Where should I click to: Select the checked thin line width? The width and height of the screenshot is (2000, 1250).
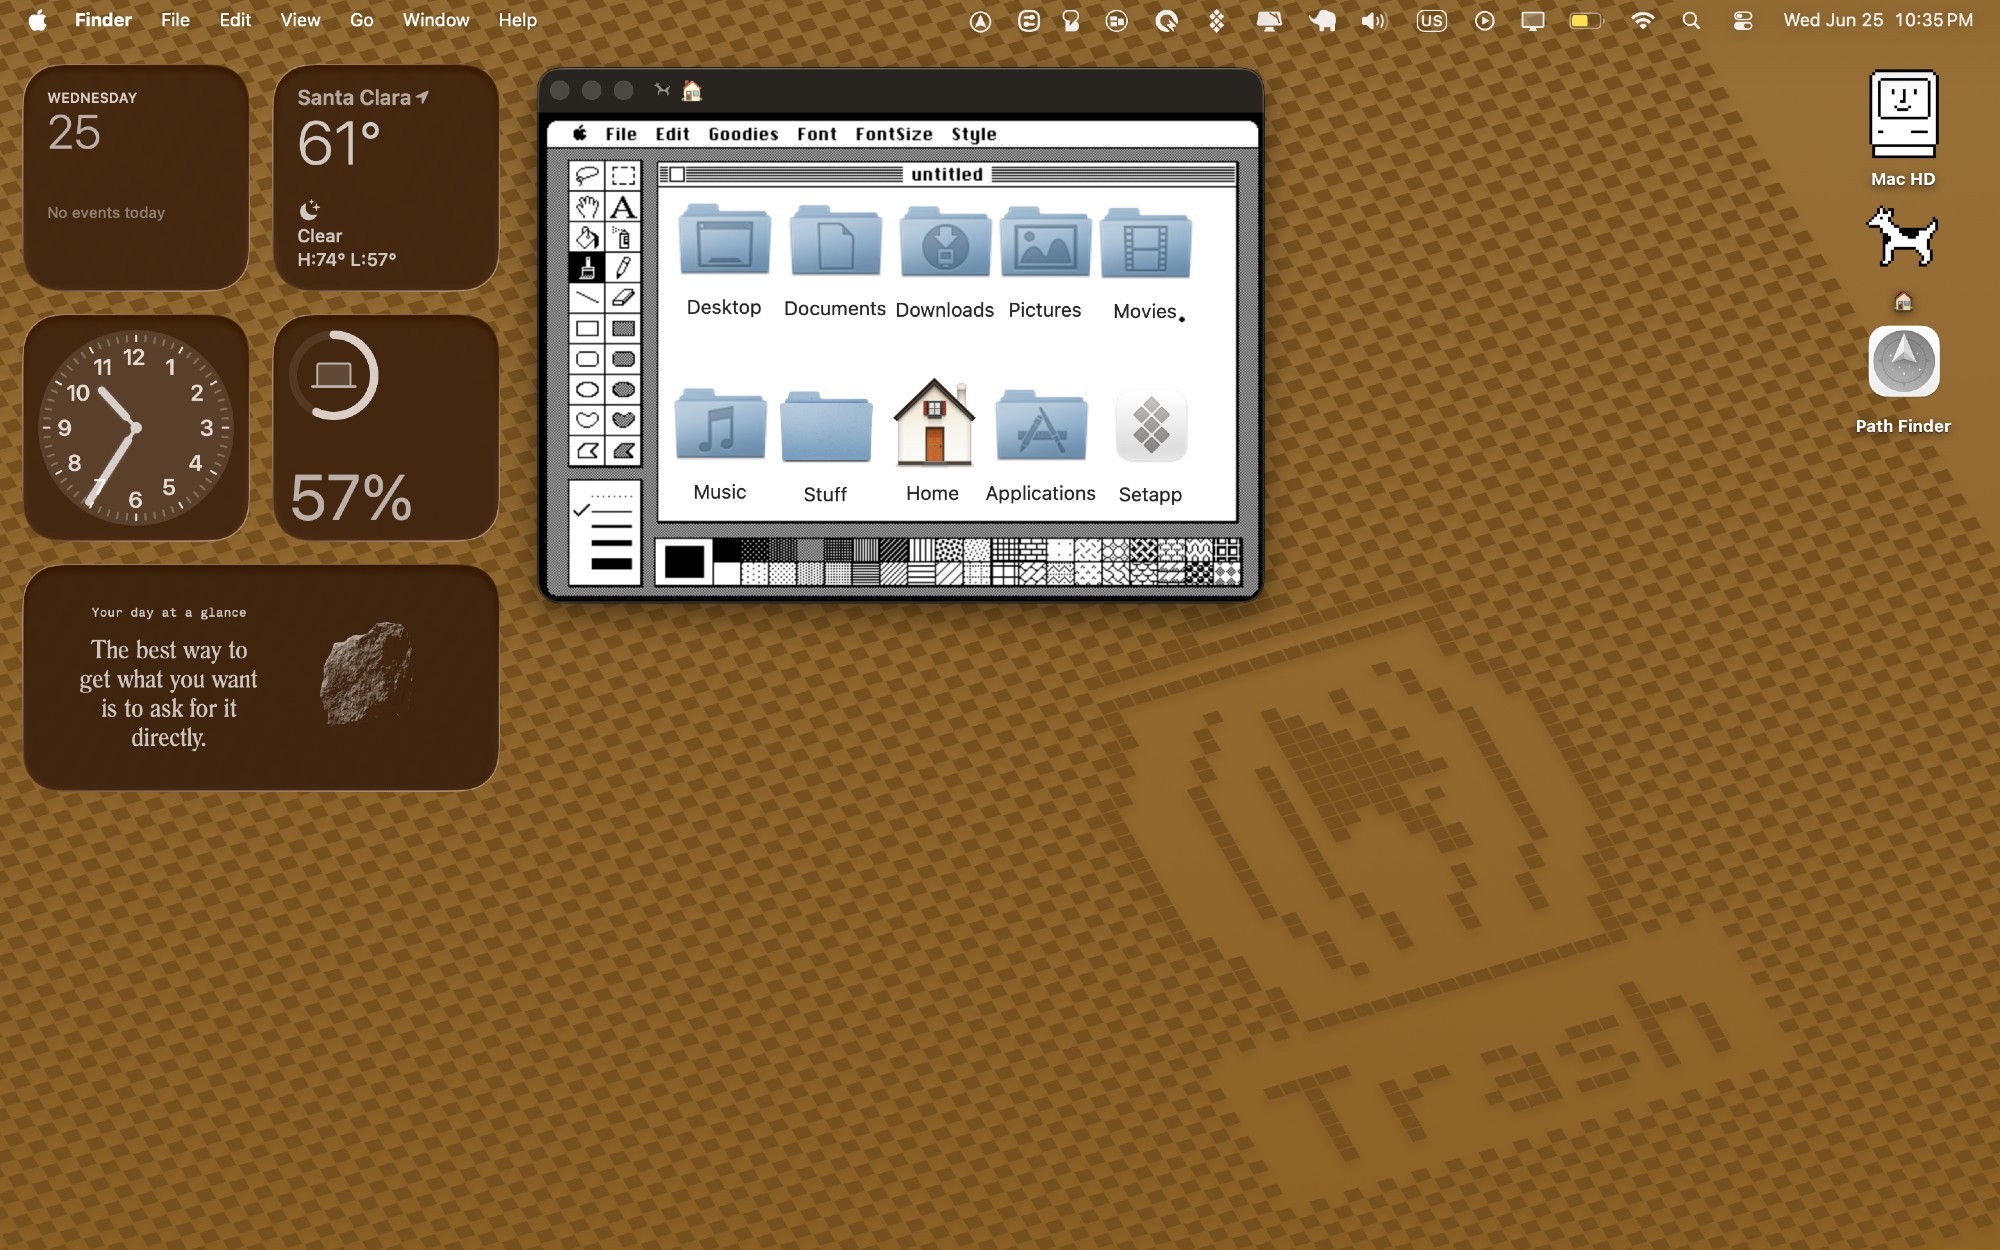[610, 511]
